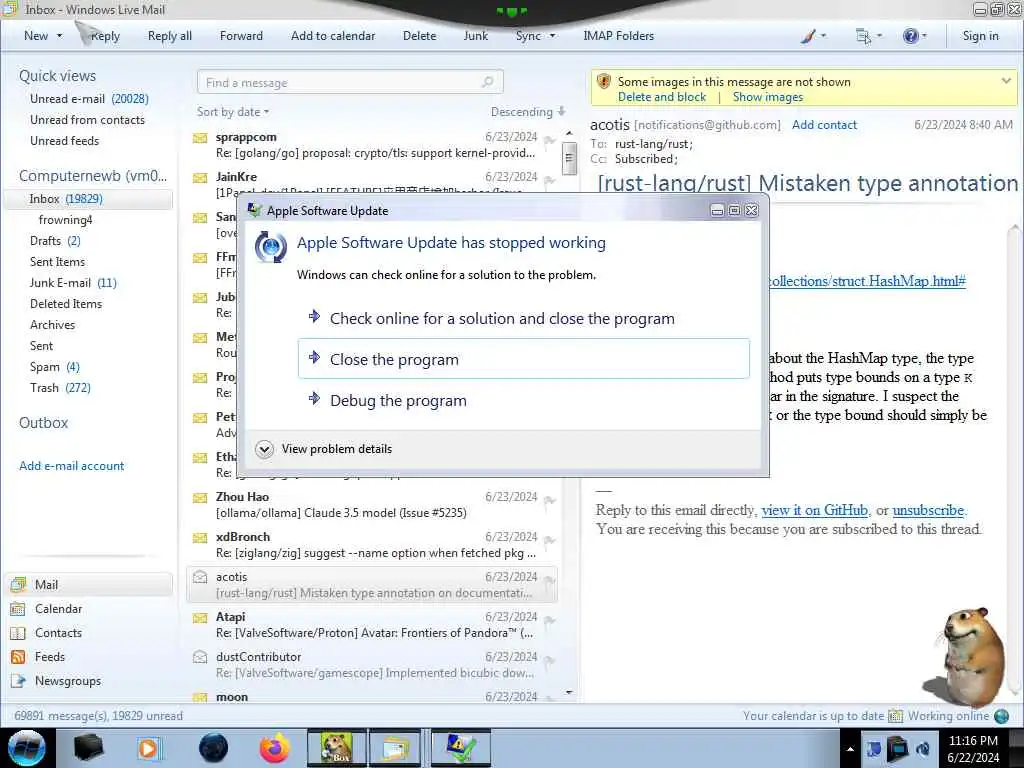Image resolution: width=1024 pixels, height=768 pixels.
Task: Open Firefox from the taskbar
Action: [x=274, y=748]
